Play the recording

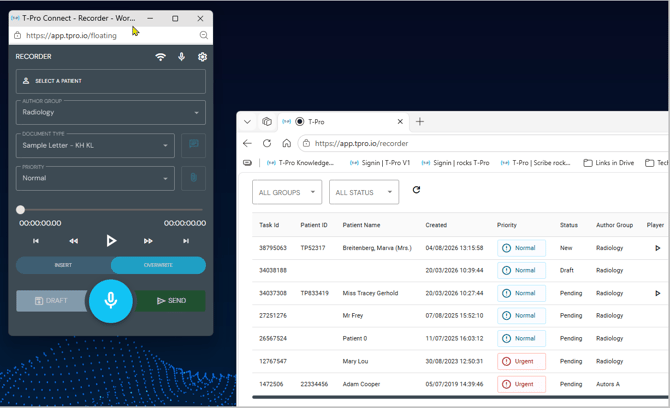111,241
